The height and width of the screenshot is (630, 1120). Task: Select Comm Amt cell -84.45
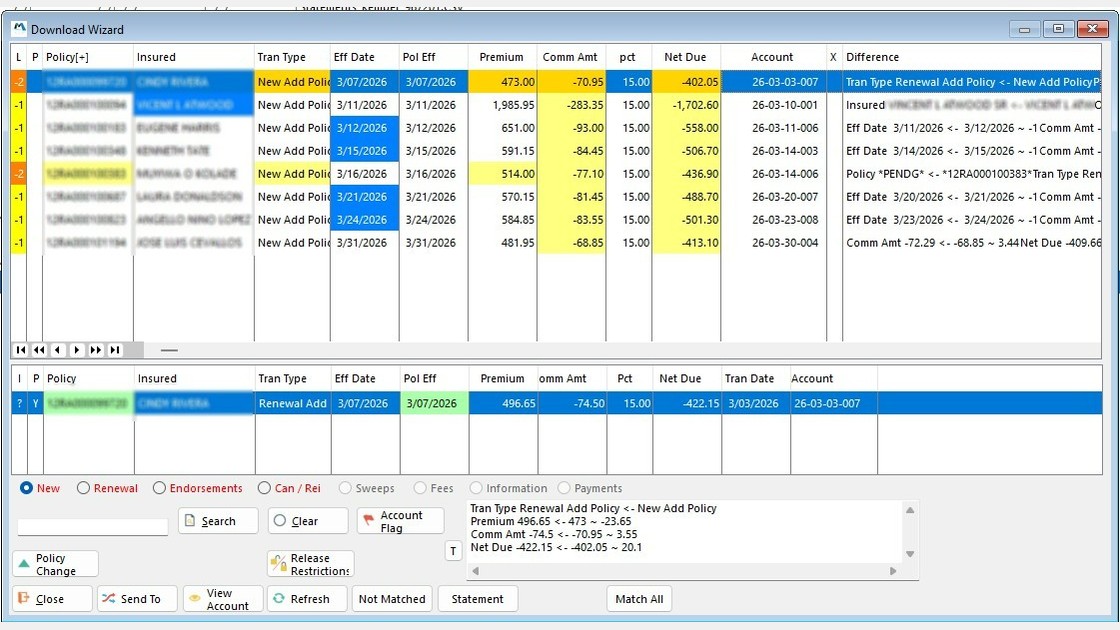pos(571,151)
